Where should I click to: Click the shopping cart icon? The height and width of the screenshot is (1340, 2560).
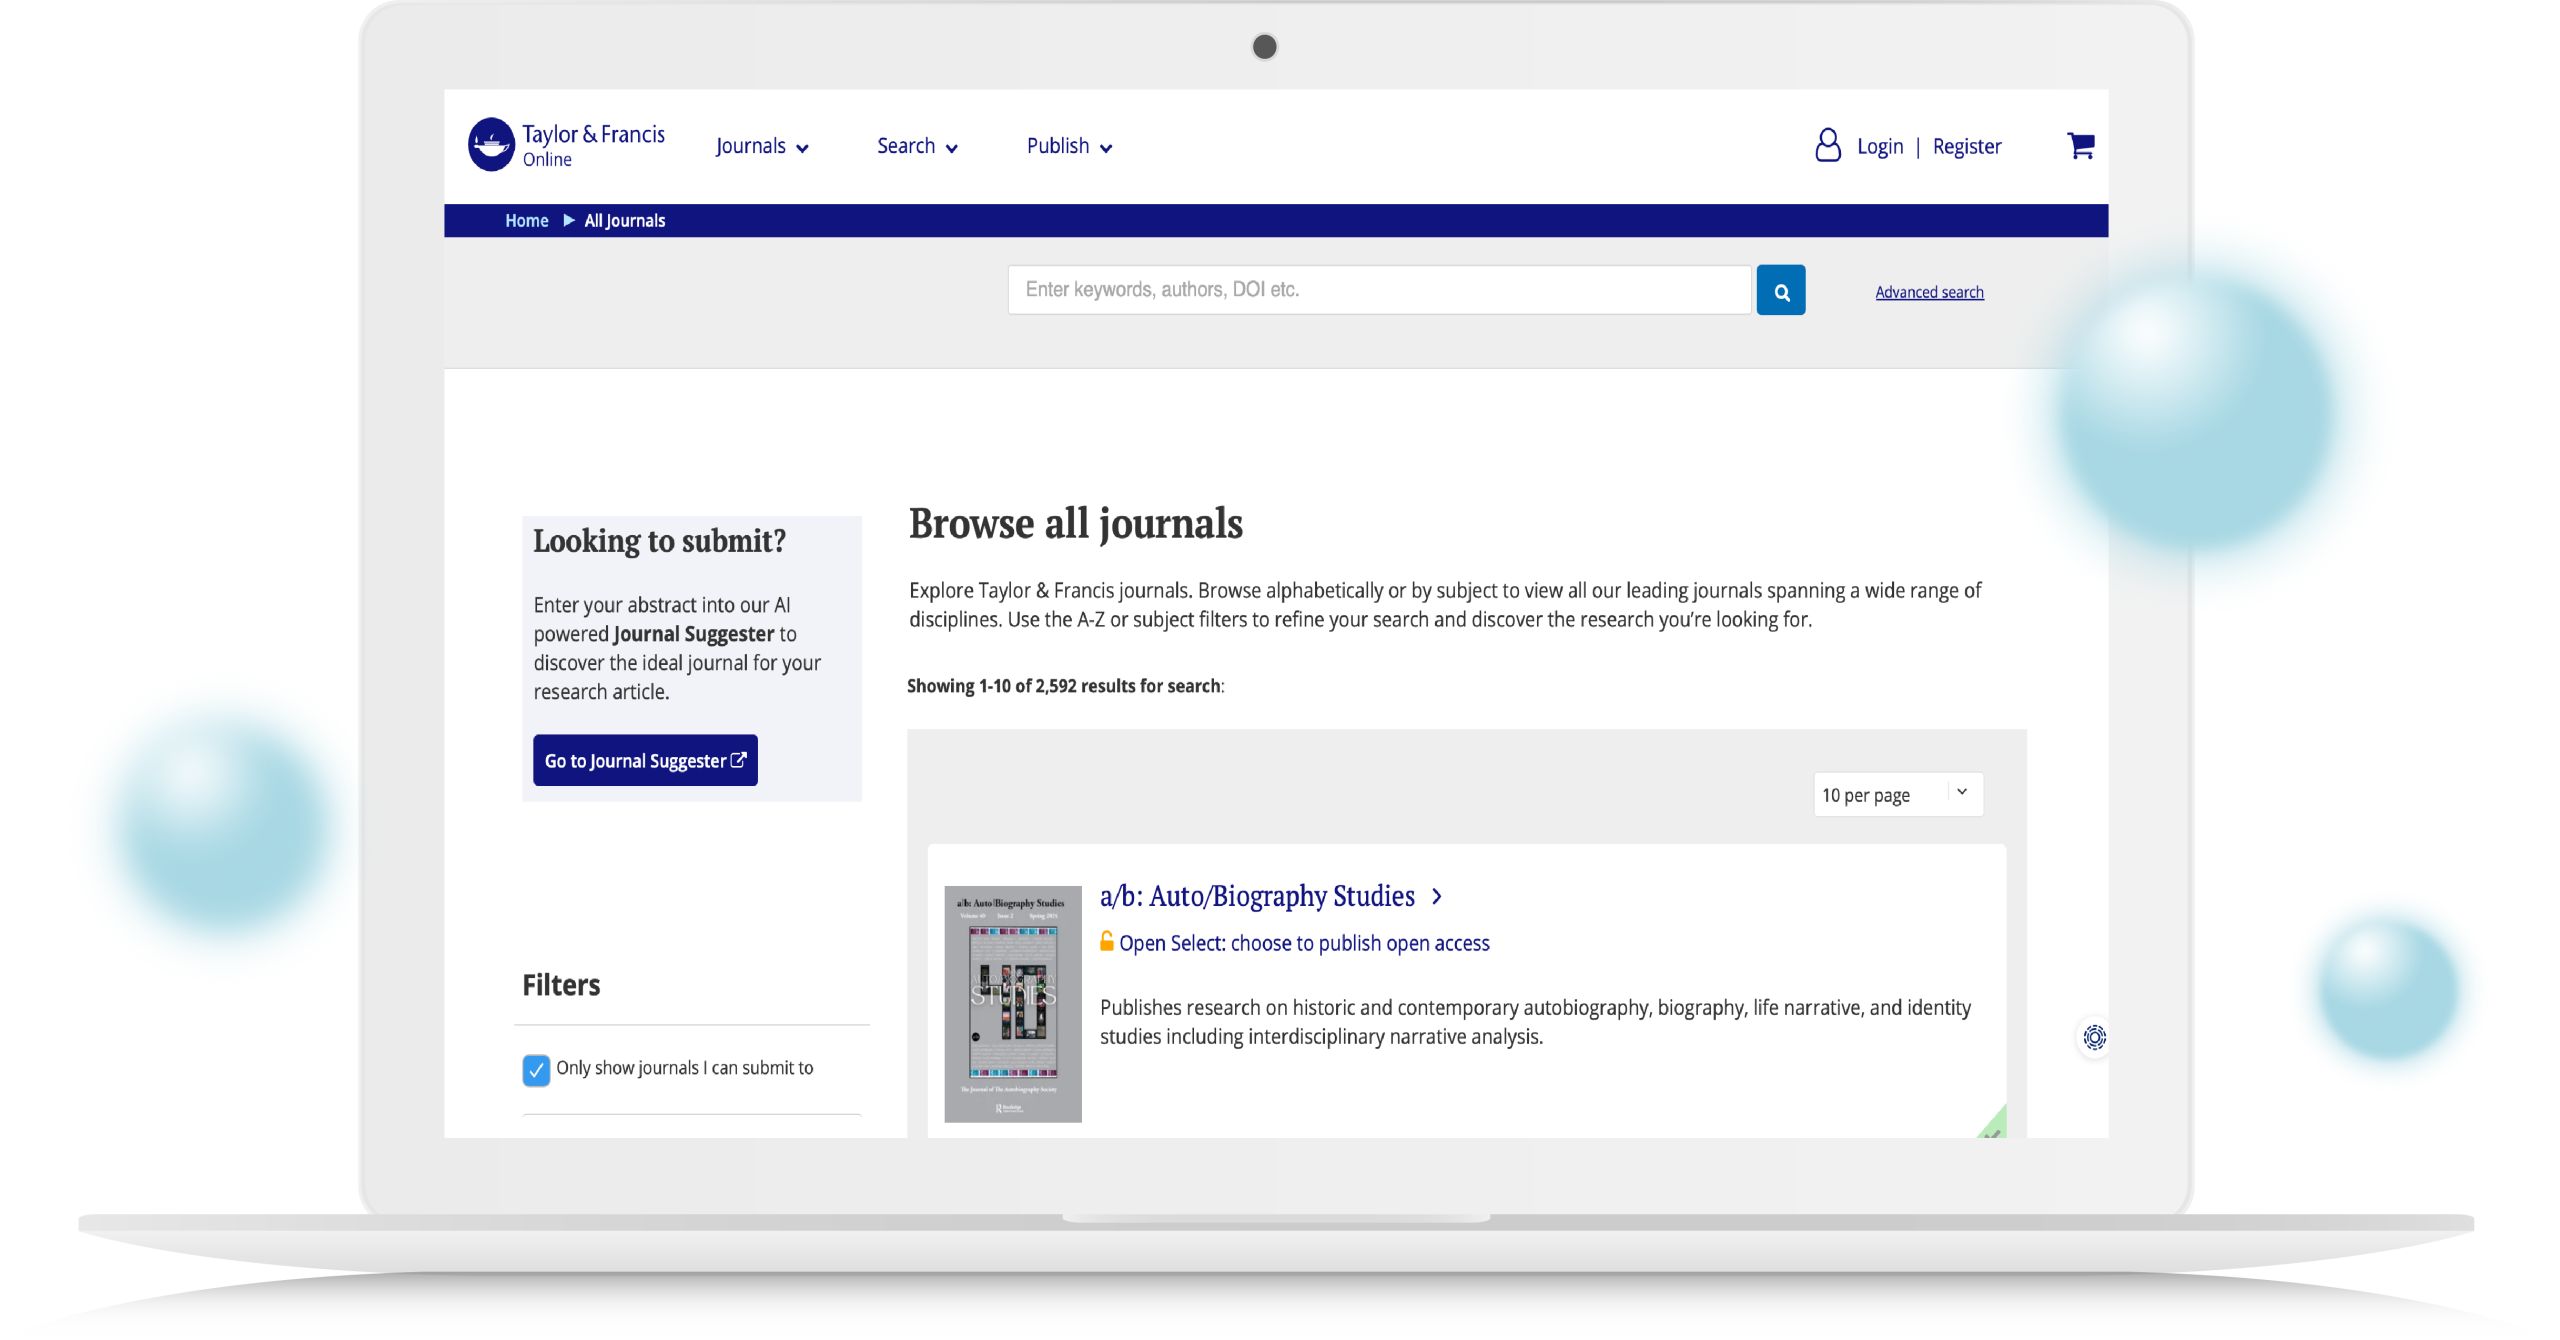2080,146
